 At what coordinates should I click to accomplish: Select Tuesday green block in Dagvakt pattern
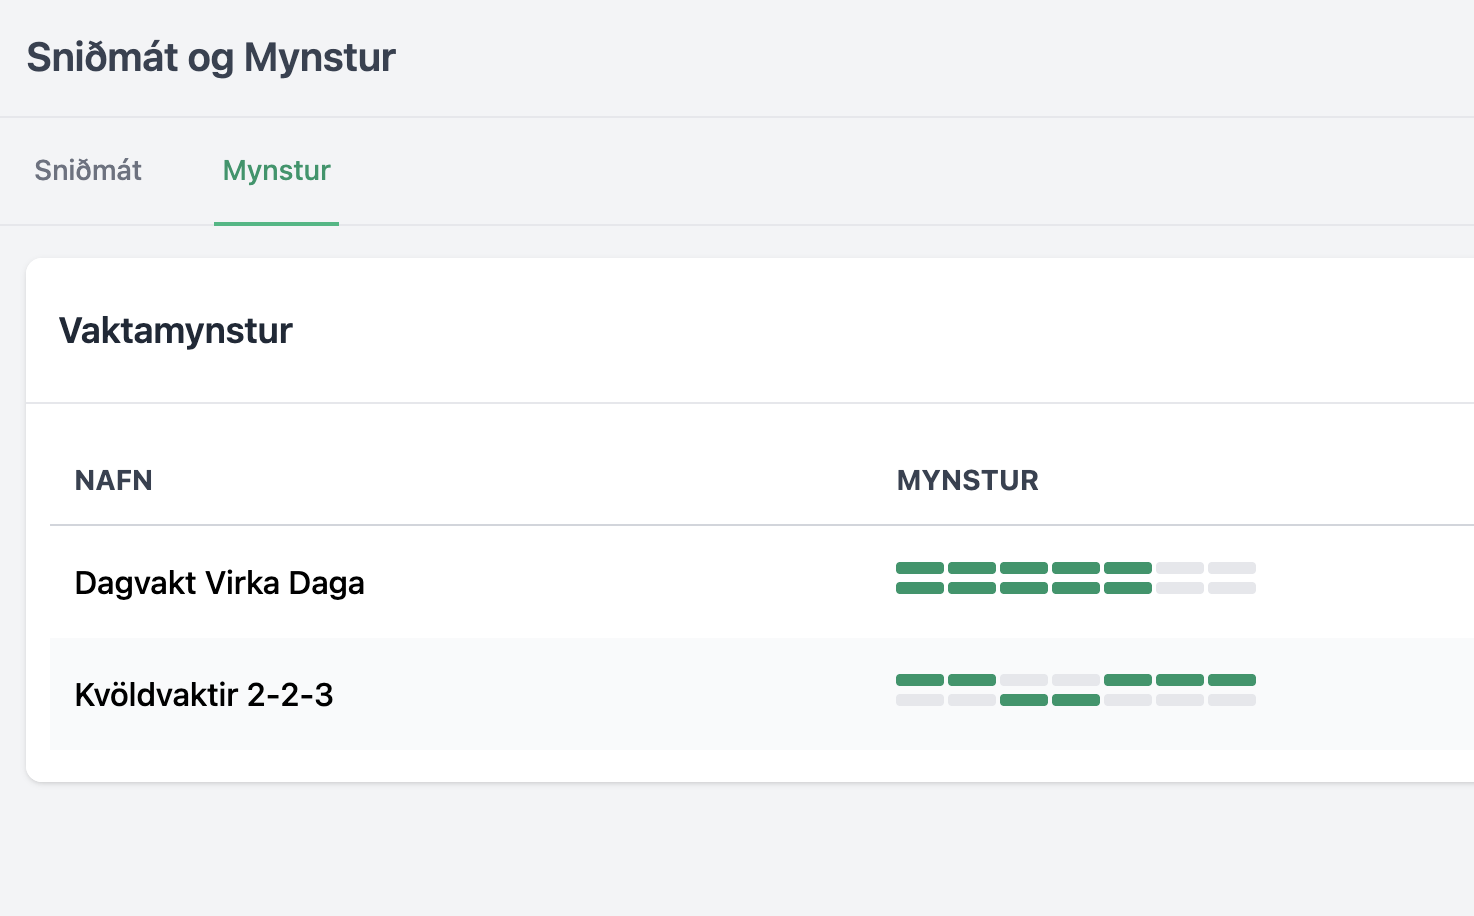tap(972, 568)
